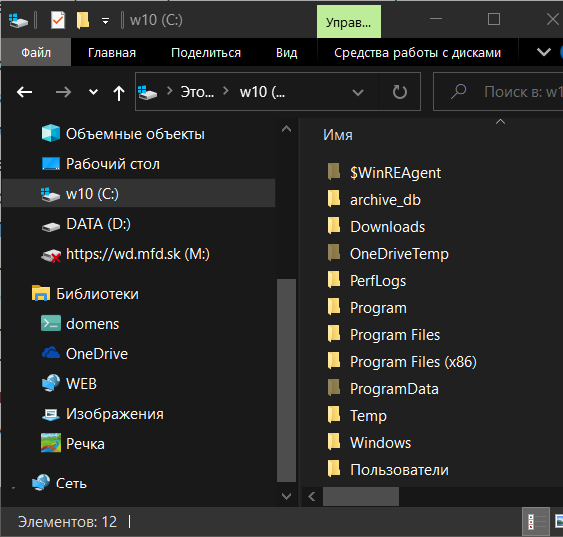Refresh the current folder view
Viewport: 563px width, 537px height.
click(x=399, y=92)
